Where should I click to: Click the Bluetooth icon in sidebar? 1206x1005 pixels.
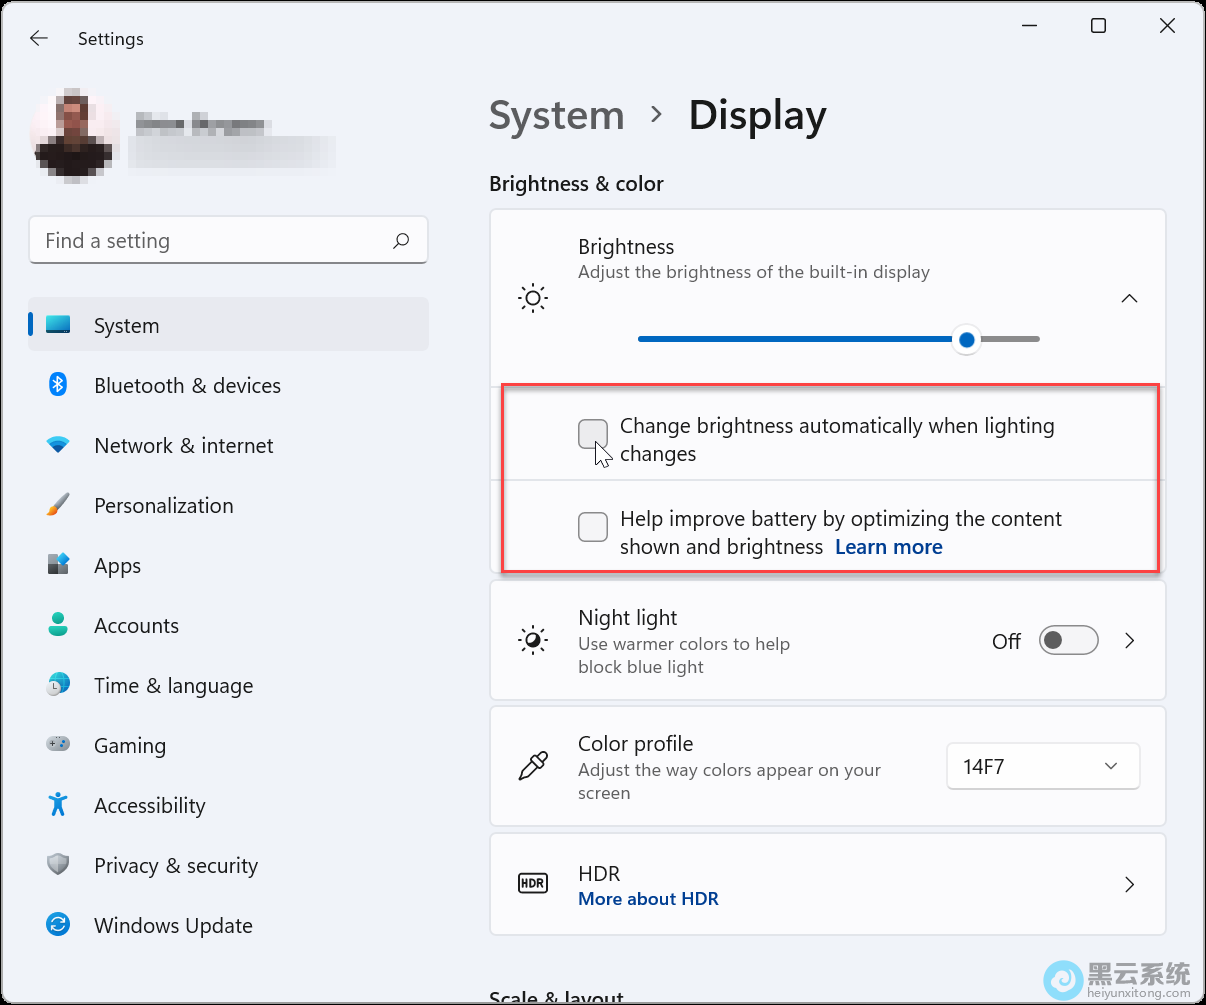click(58, 385)
